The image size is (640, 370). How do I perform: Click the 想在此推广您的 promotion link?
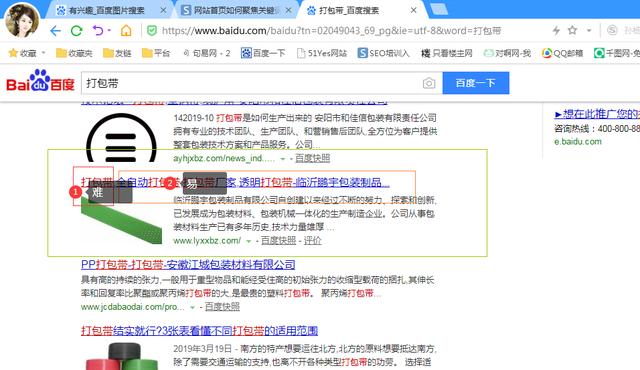pos(597,114)
